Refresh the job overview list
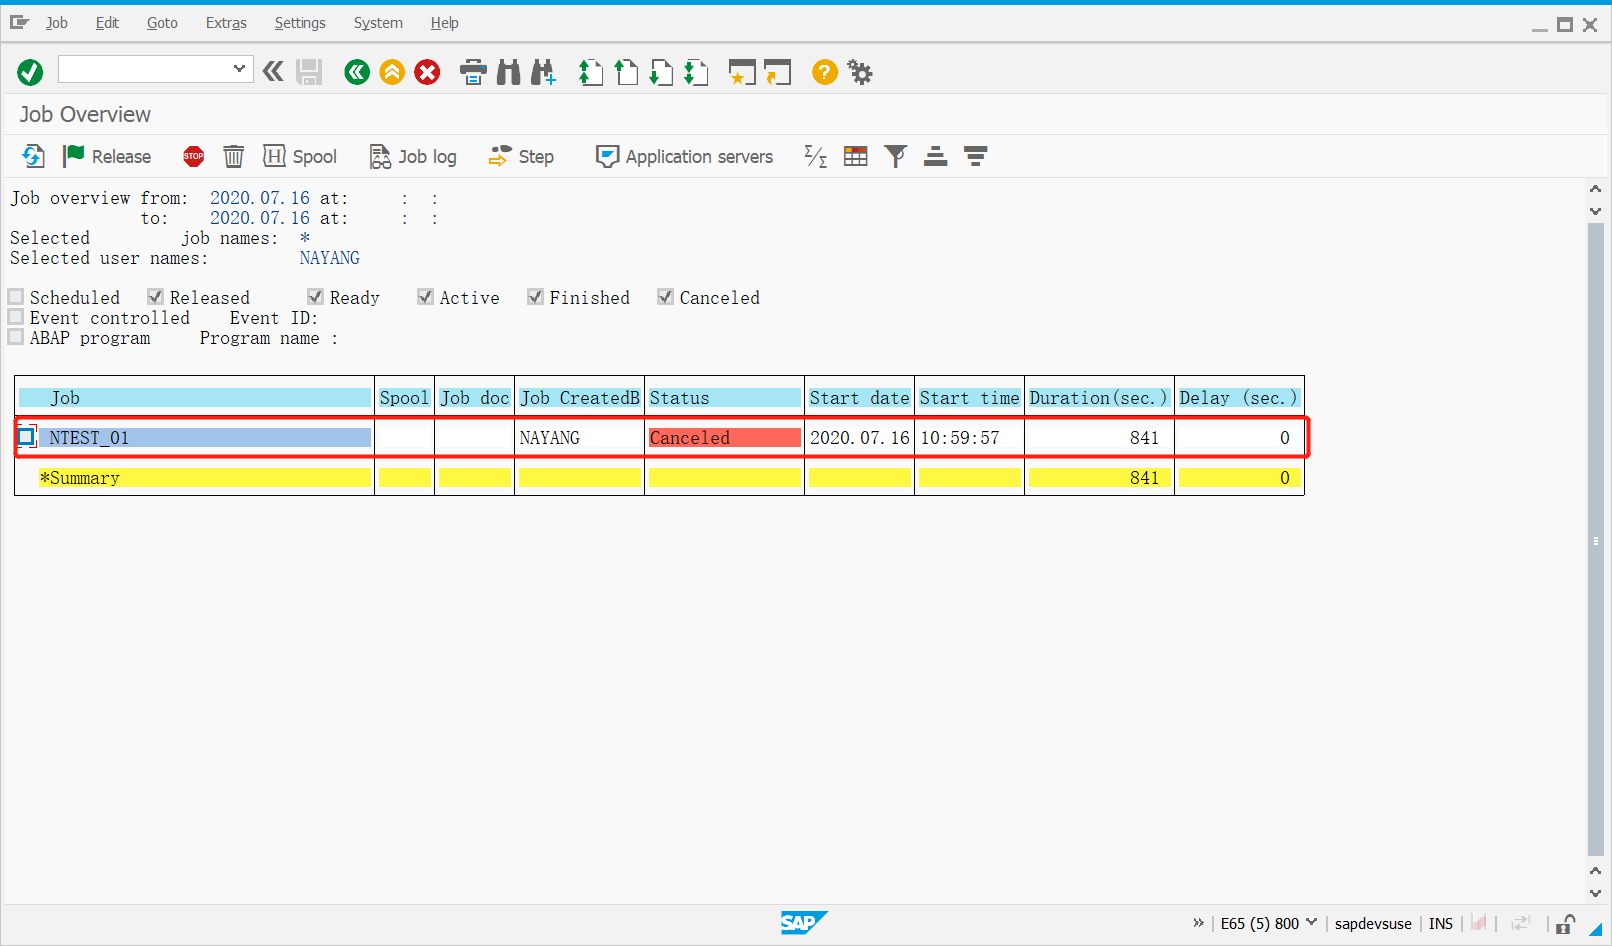Image resolution: width=1612 pixels, height=946 pixels. click(31, 156)
